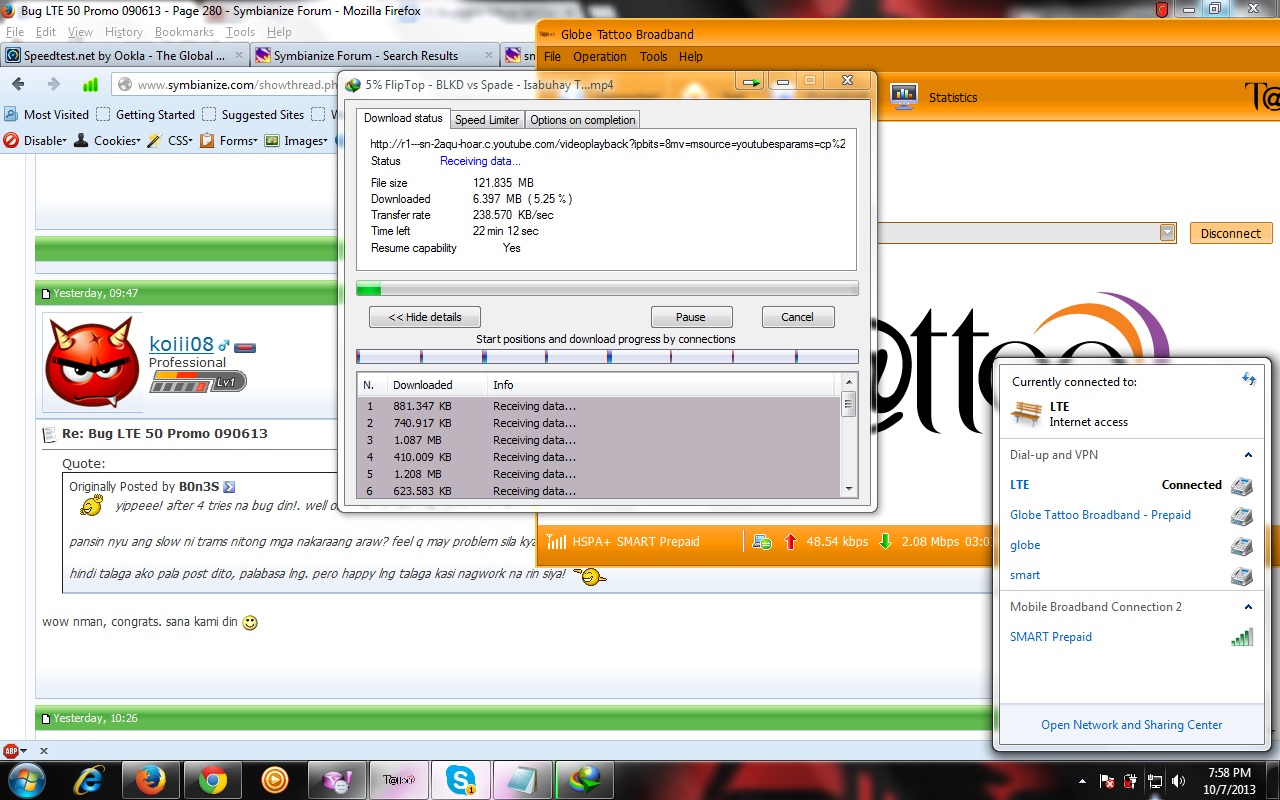Open the CSS dropdown menu
This screenshot has width=1280, height=800.
pos(190,141)
